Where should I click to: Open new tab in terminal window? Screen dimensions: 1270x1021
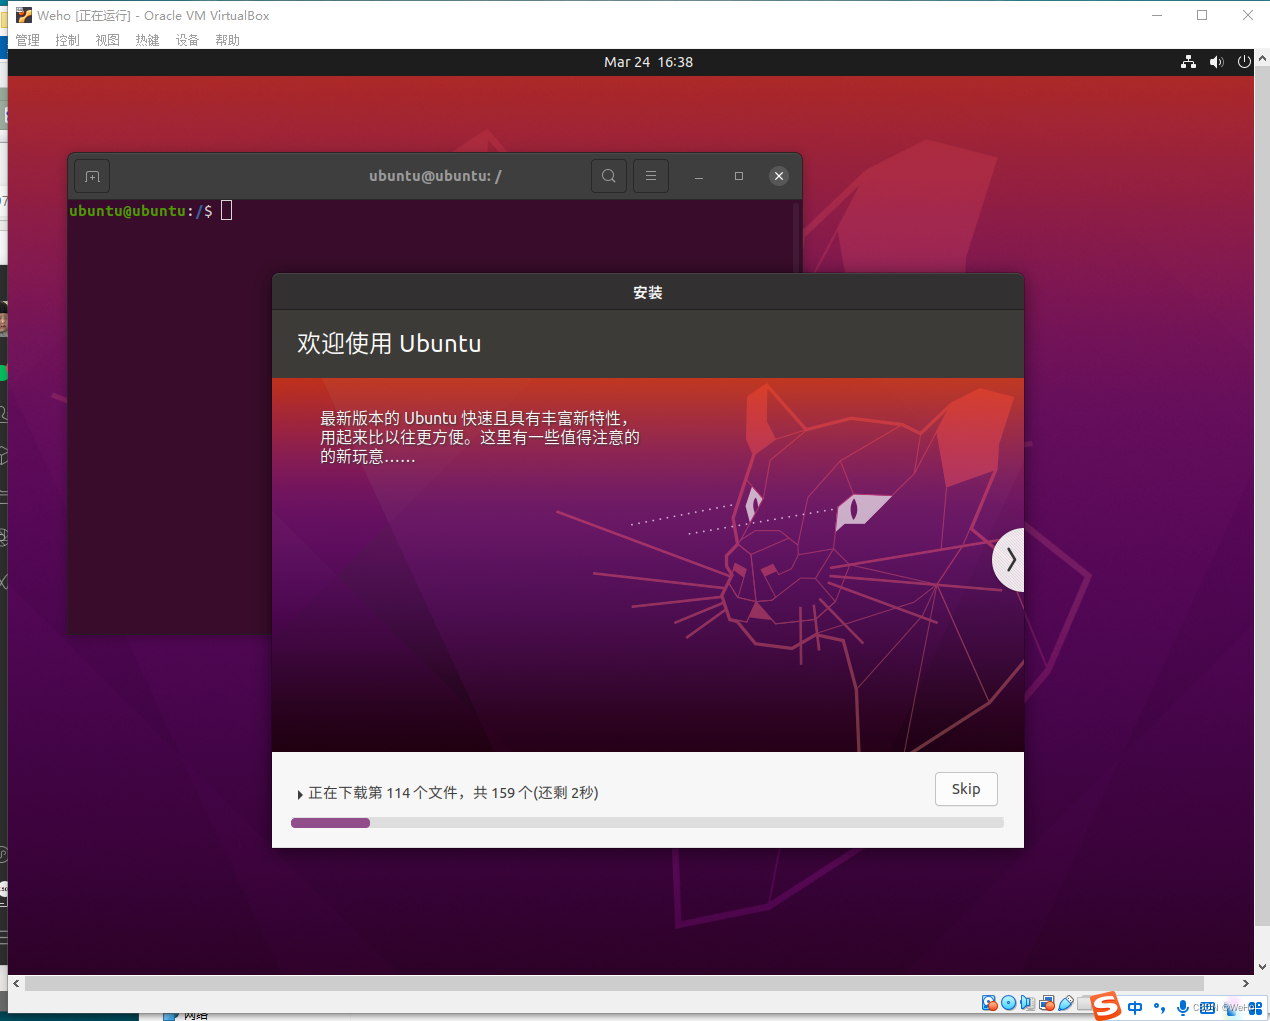(x=92, y=176)
